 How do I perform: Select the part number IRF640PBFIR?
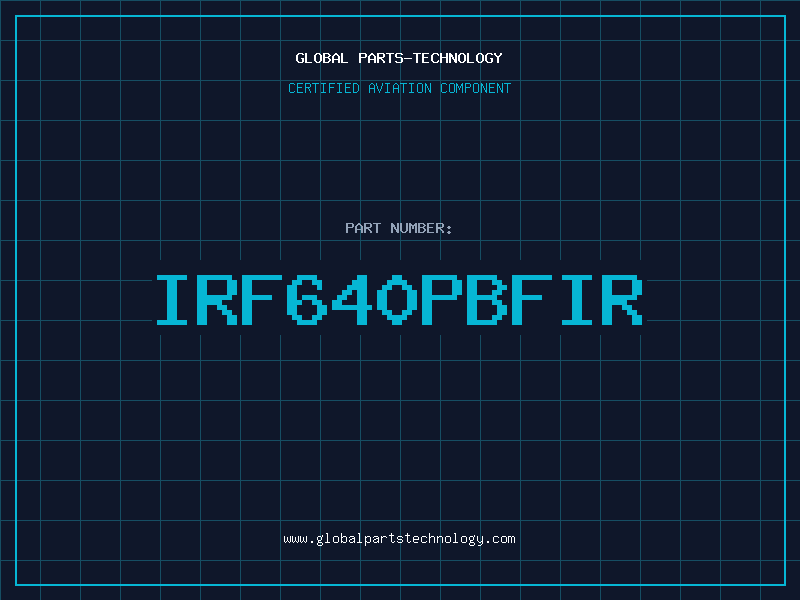click(x=399, y=299)
